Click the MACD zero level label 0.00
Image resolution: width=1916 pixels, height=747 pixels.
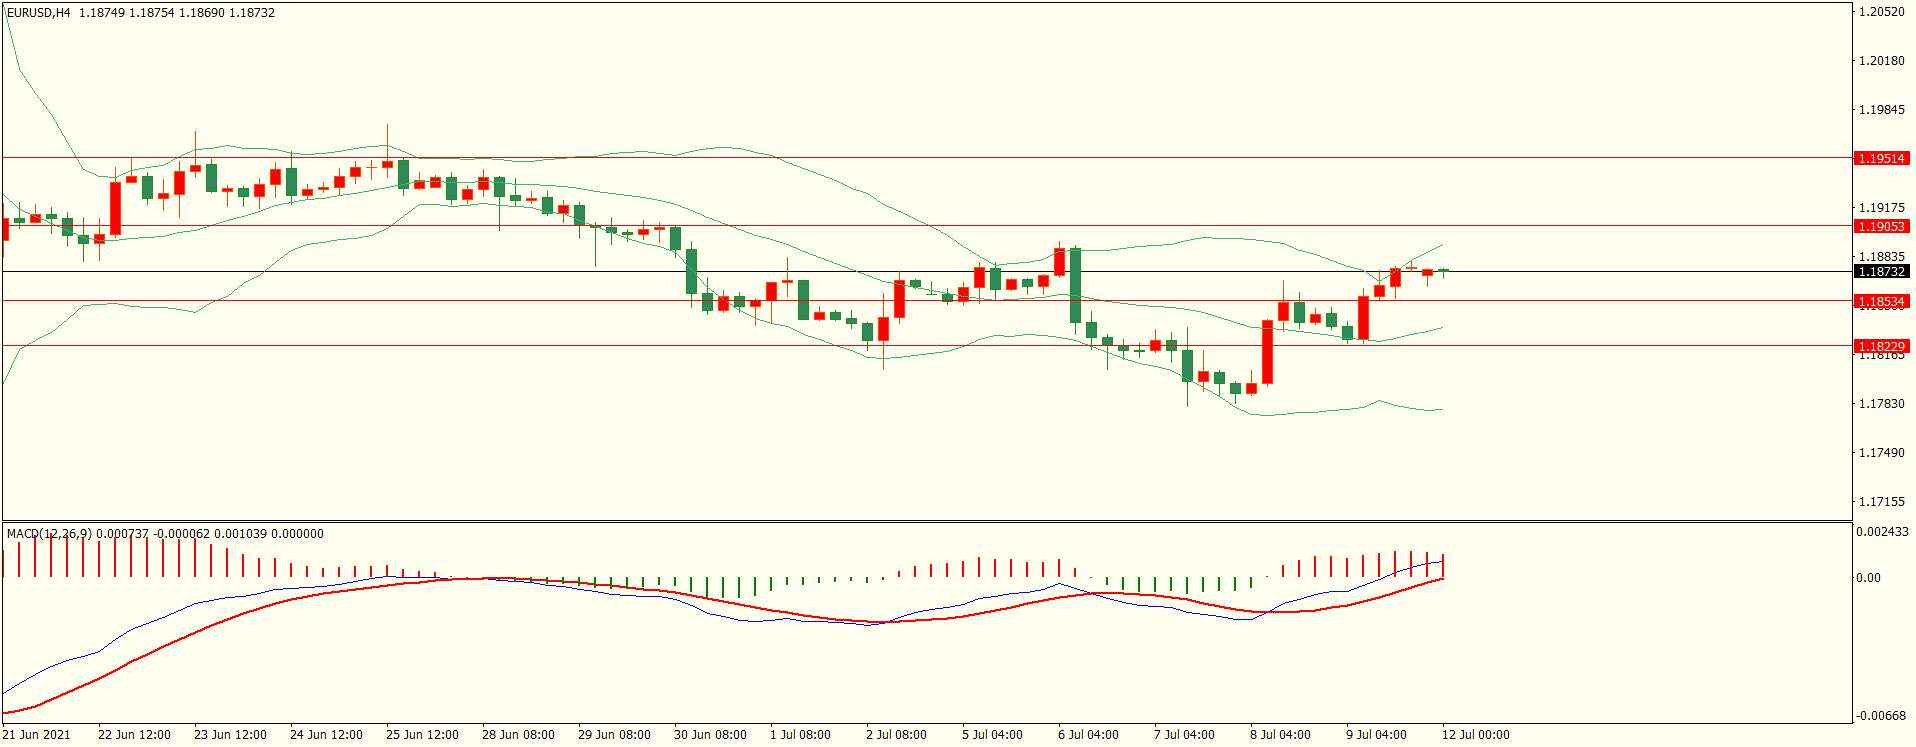pyautogui.click(x=1868, y=578)
